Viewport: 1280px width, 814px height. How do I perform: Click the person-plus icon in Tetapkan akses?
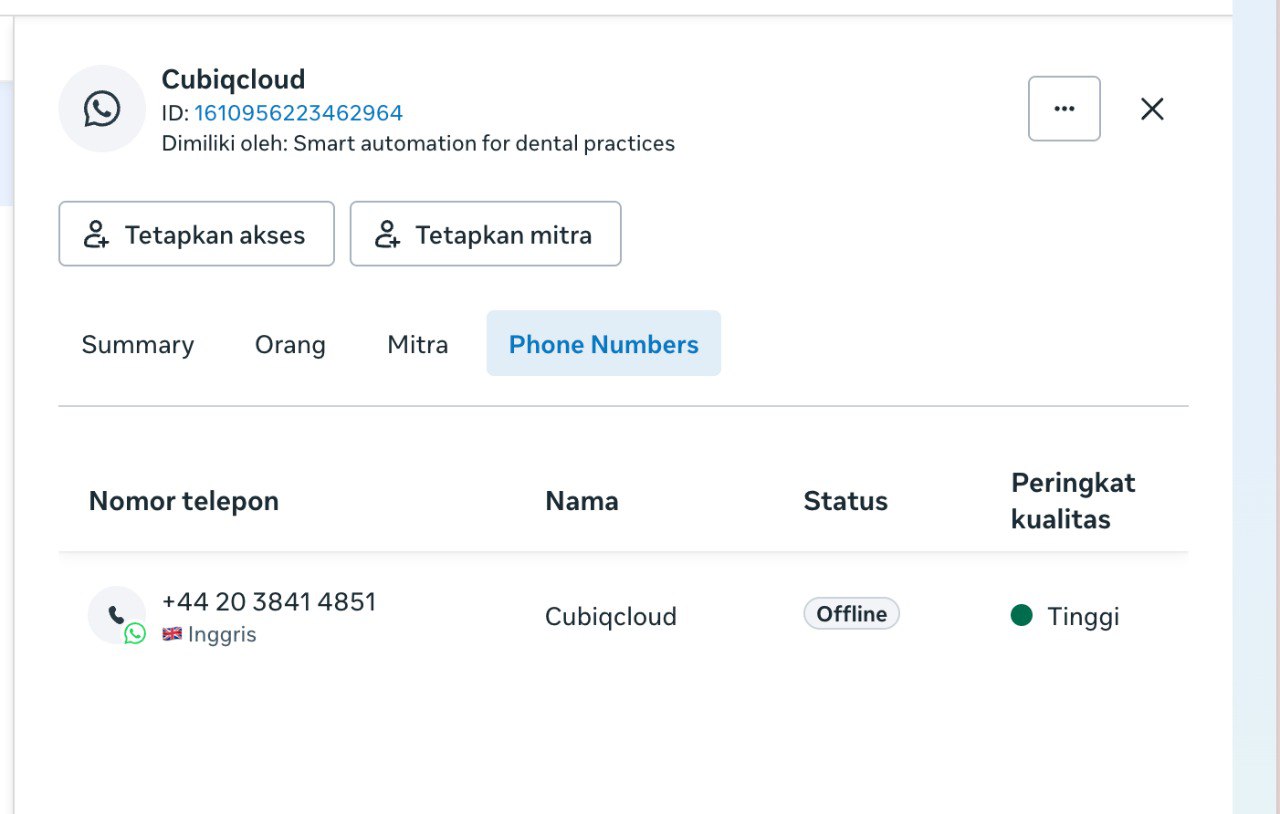[96, 235]
